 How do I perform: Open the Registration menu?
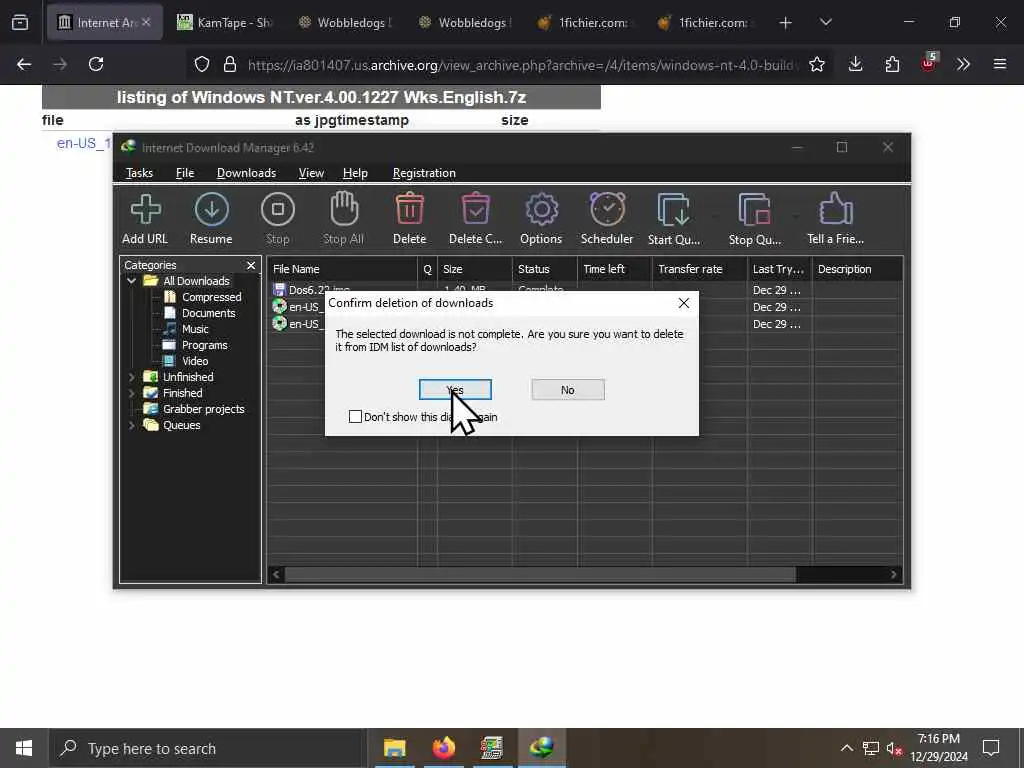(424, 173)
